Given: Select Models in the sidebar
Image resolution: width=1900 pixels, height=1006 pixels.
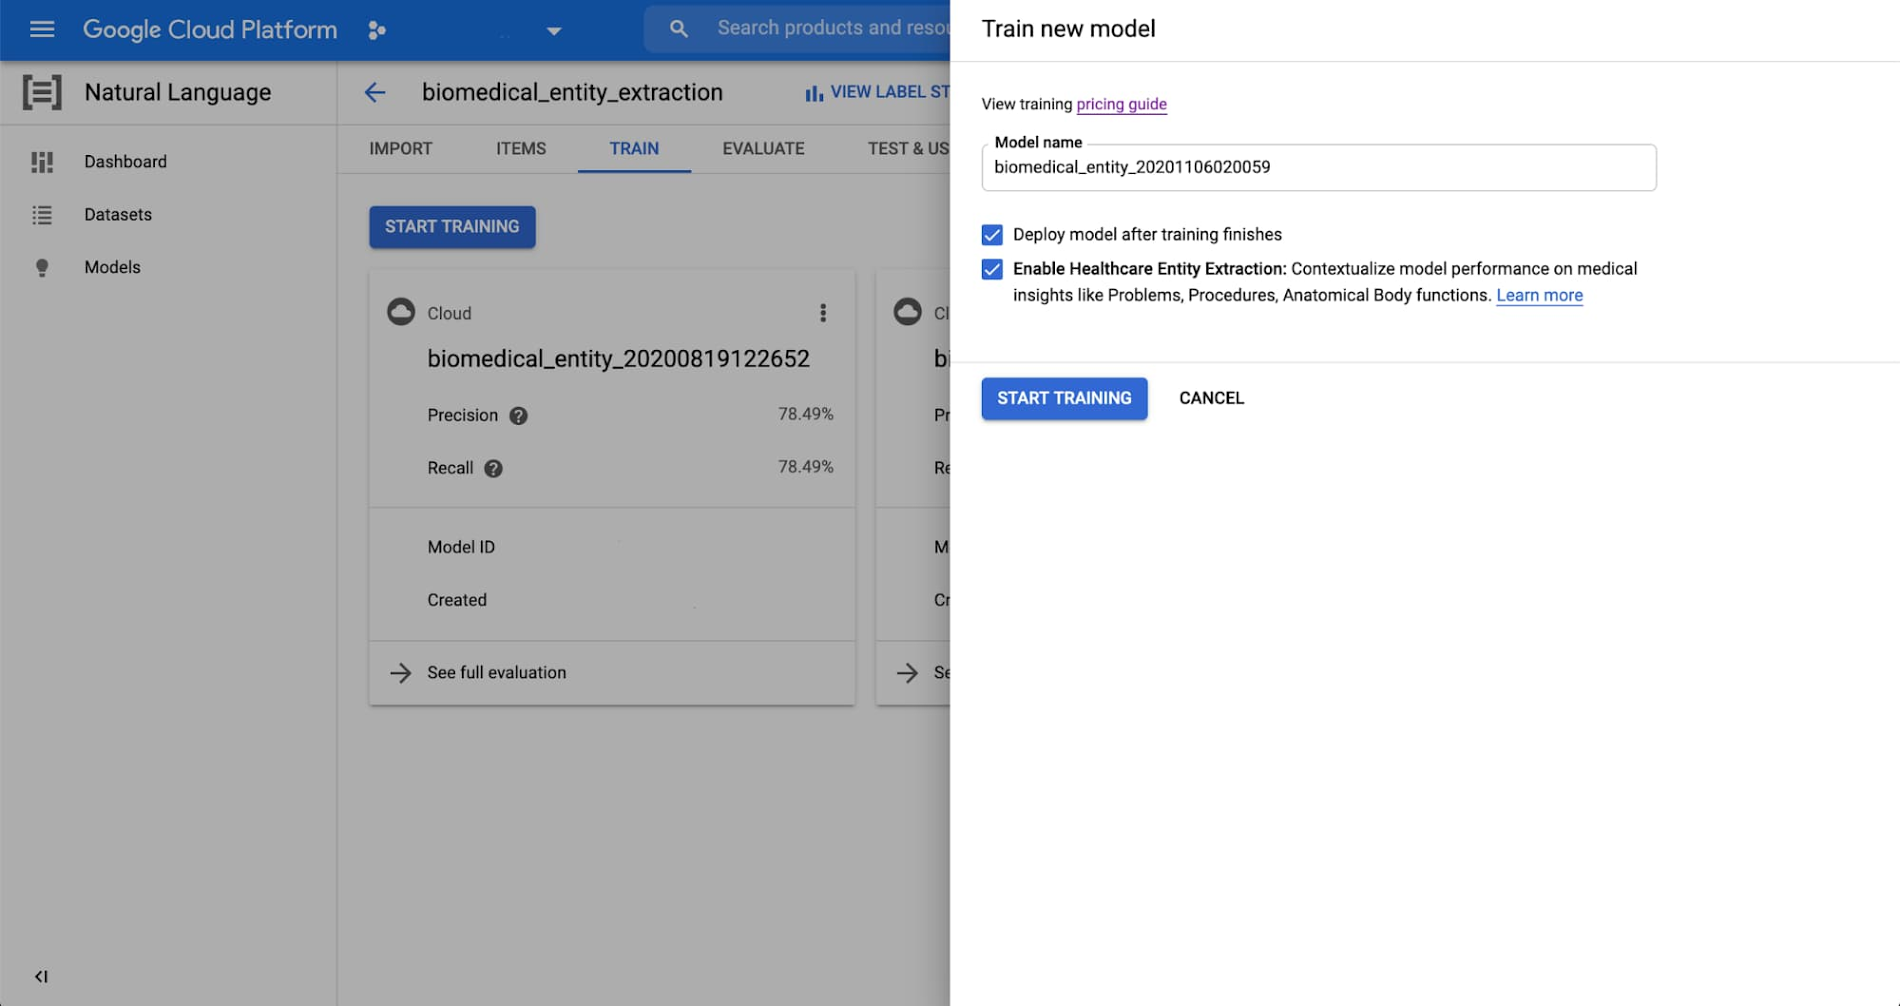Looking at the screenshot, I should (x=112, y=267).
